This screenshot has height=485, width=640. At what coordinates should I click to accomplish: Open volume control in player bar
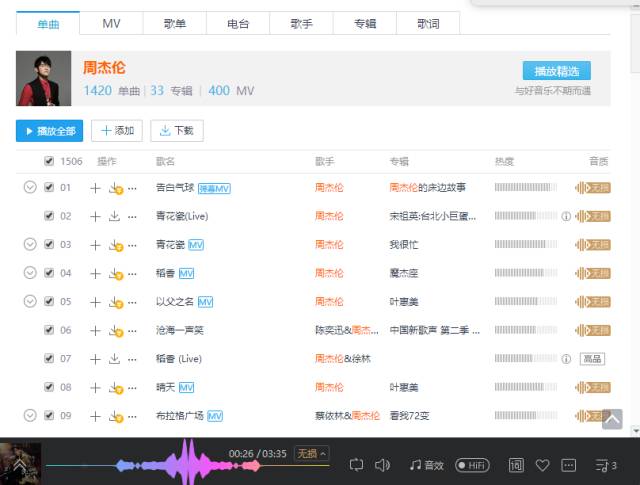pos(382,465)
